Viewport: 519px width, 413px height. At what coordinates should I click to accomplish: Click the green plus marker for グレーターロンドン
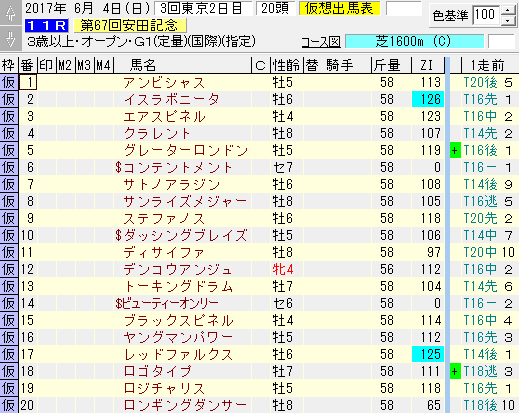point(455,150)
